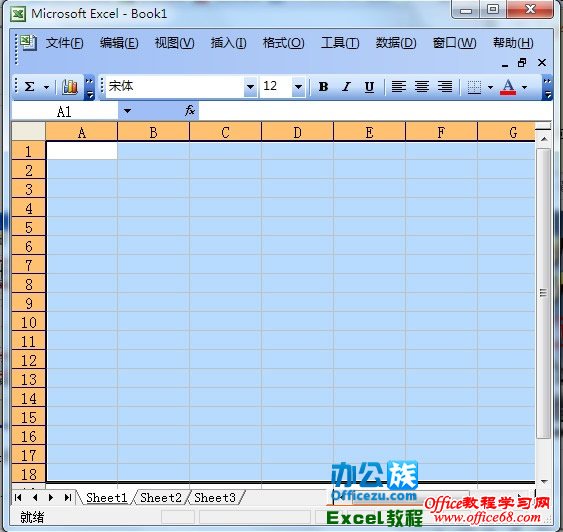Click into the formula bar
Screen dimensions: 563x532
(375, 111)
